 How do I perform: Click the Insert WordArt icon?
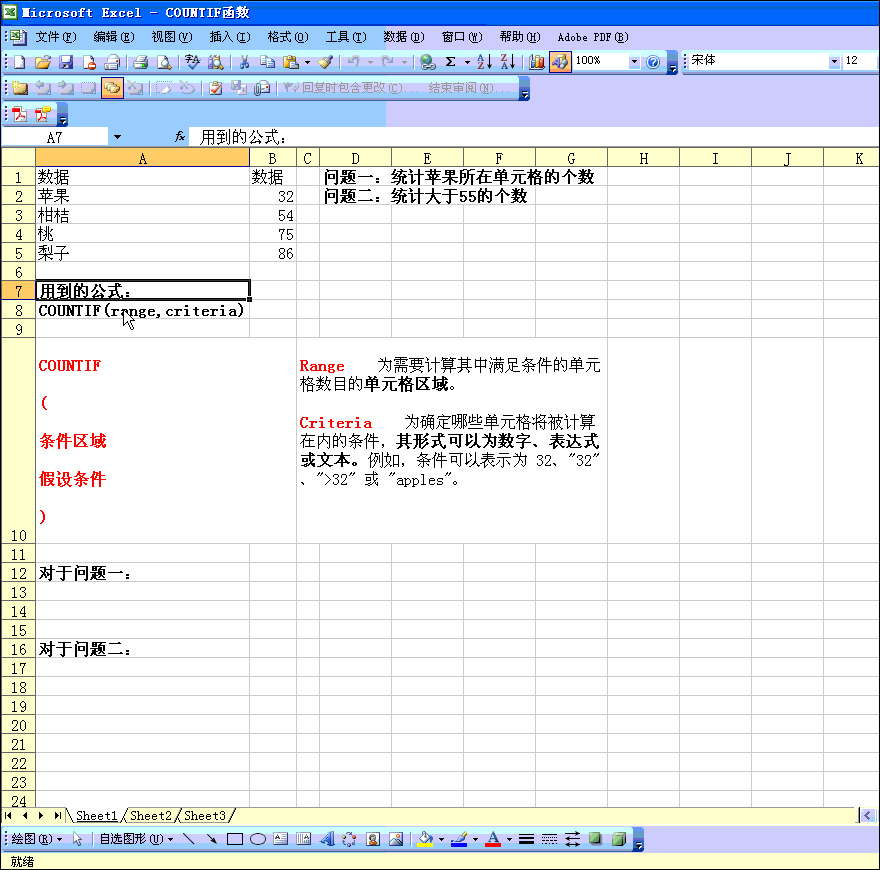(x=326, y=839)
